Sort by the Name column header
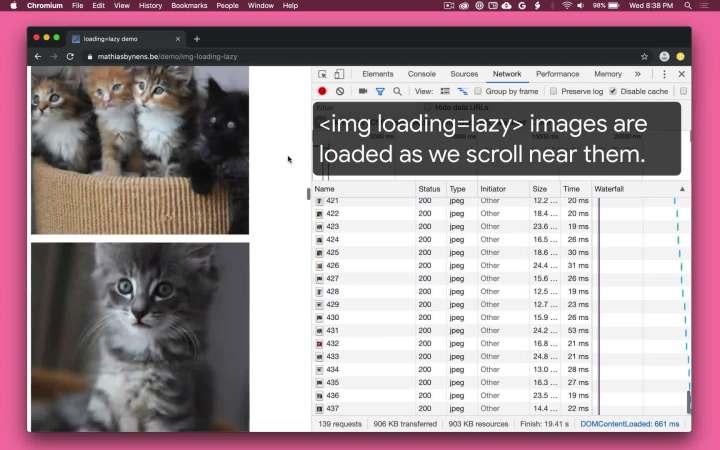This screenshot has width=720, height=450. (364, 189)
